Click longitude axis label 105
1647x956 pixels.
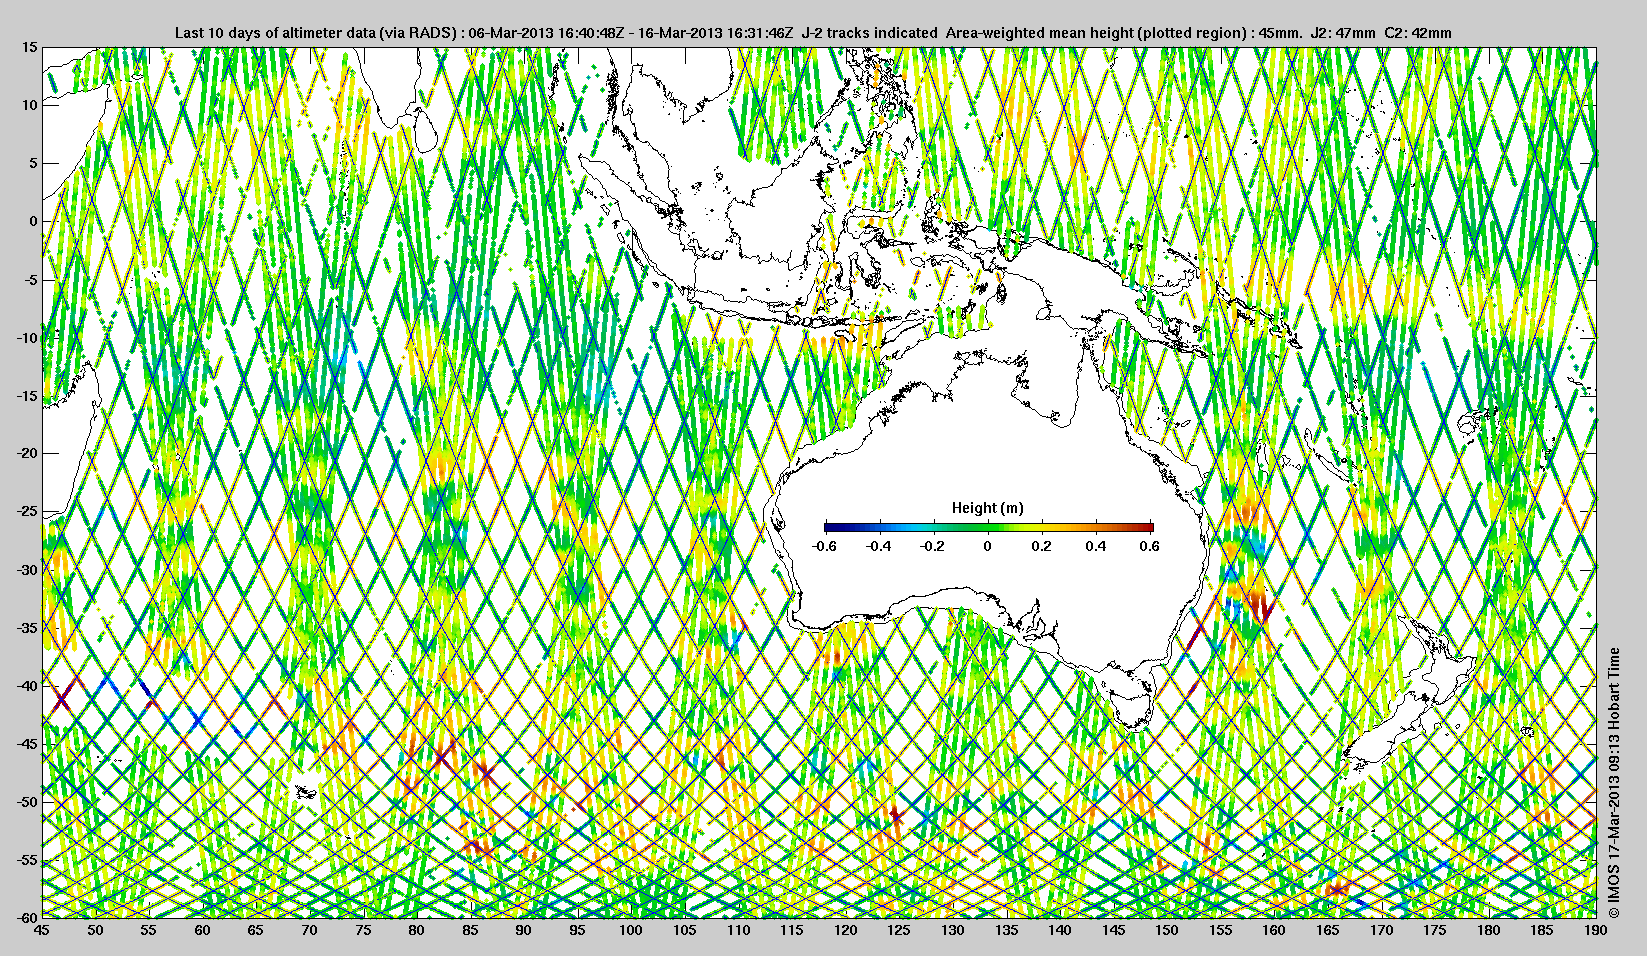(685, 931)
